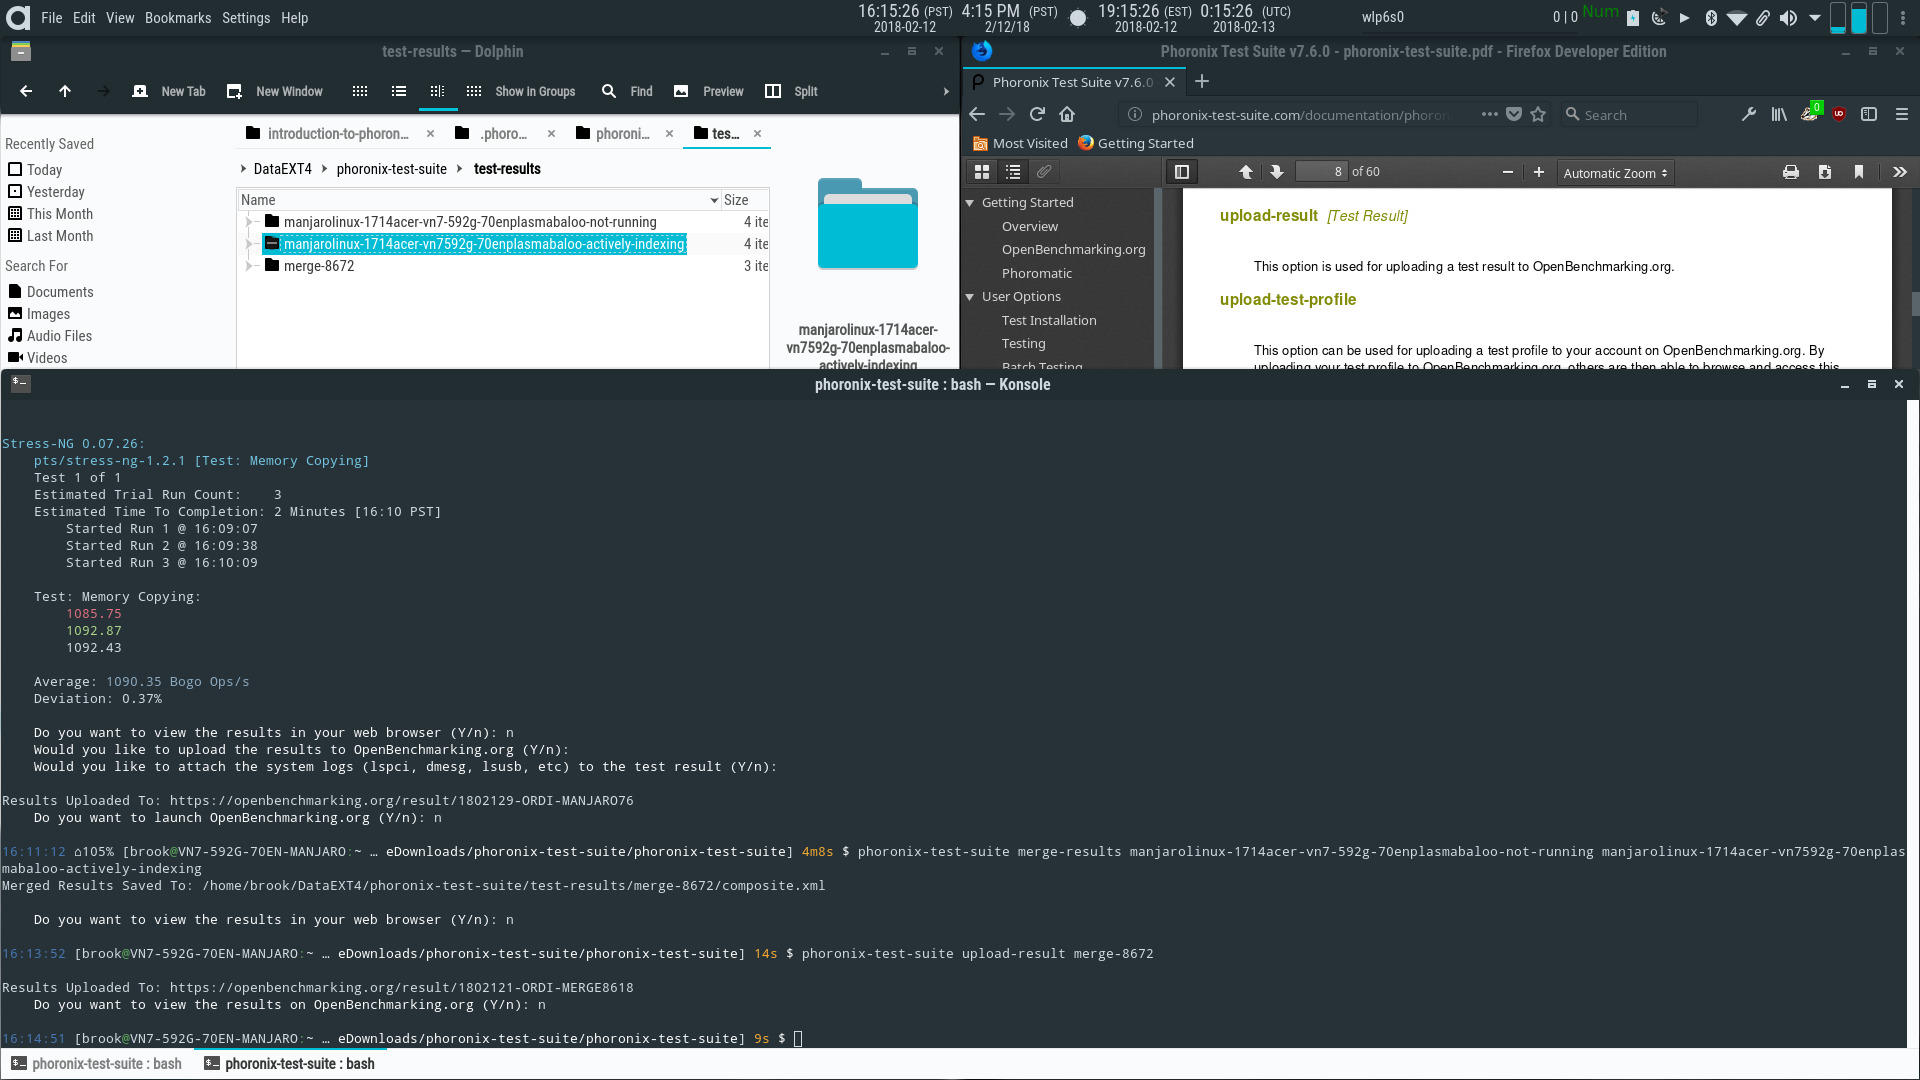Open the Settings menu
The width and height of the screenshot is (1920, 1080).
pos(246,18)
